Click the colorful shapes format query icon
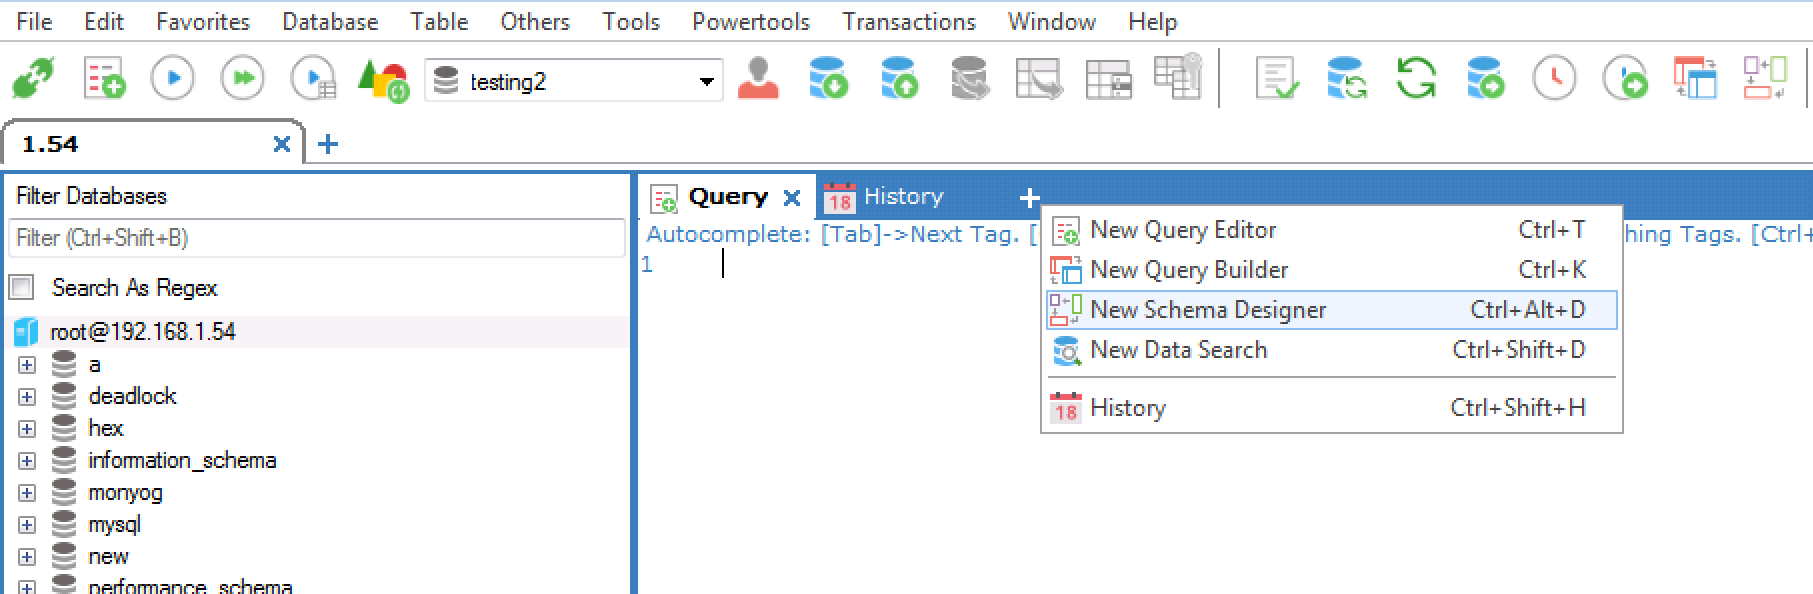1813x594 pixels. click(383, 81)
